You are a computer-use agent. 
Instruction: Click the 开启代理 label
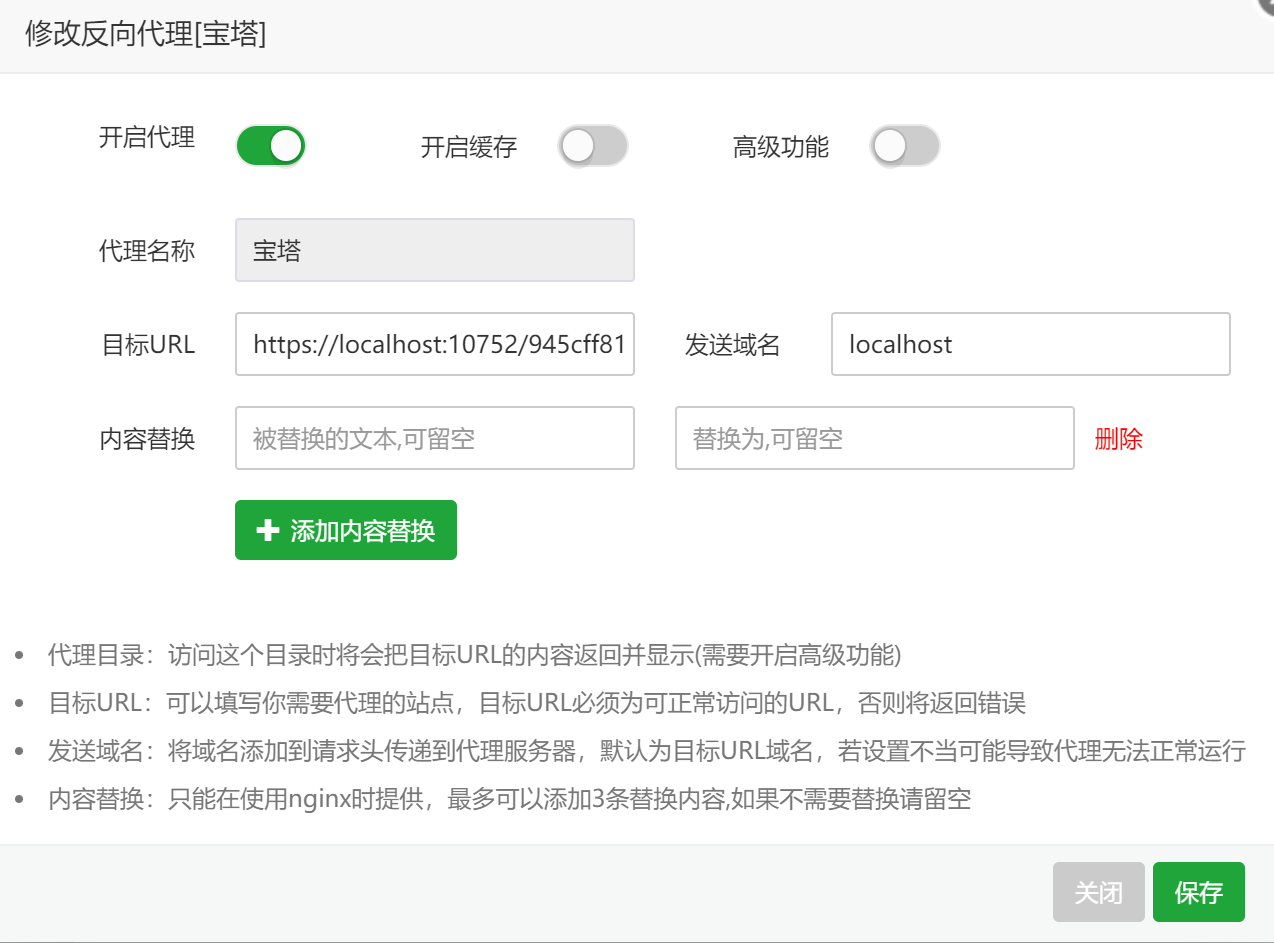(x=147, y=137)
